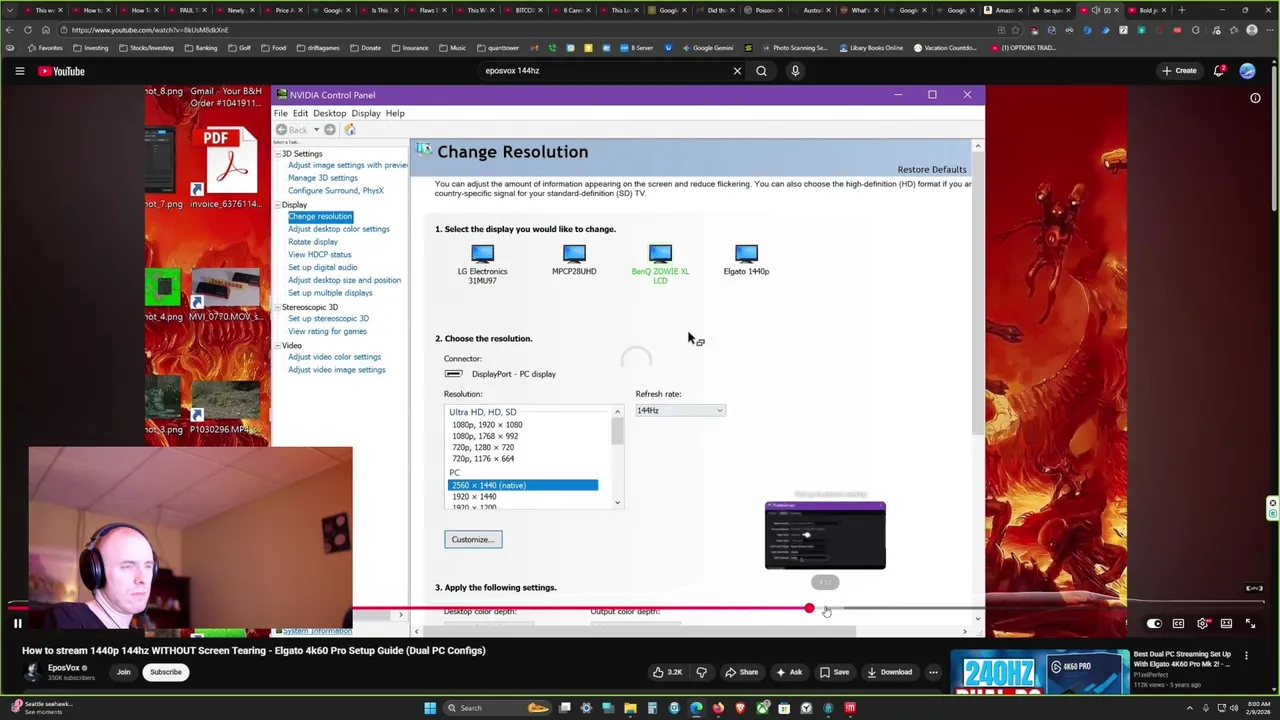Open Display menu in NVIDIA Control Panel video
1280x720 pixels.
pos(366,113)
